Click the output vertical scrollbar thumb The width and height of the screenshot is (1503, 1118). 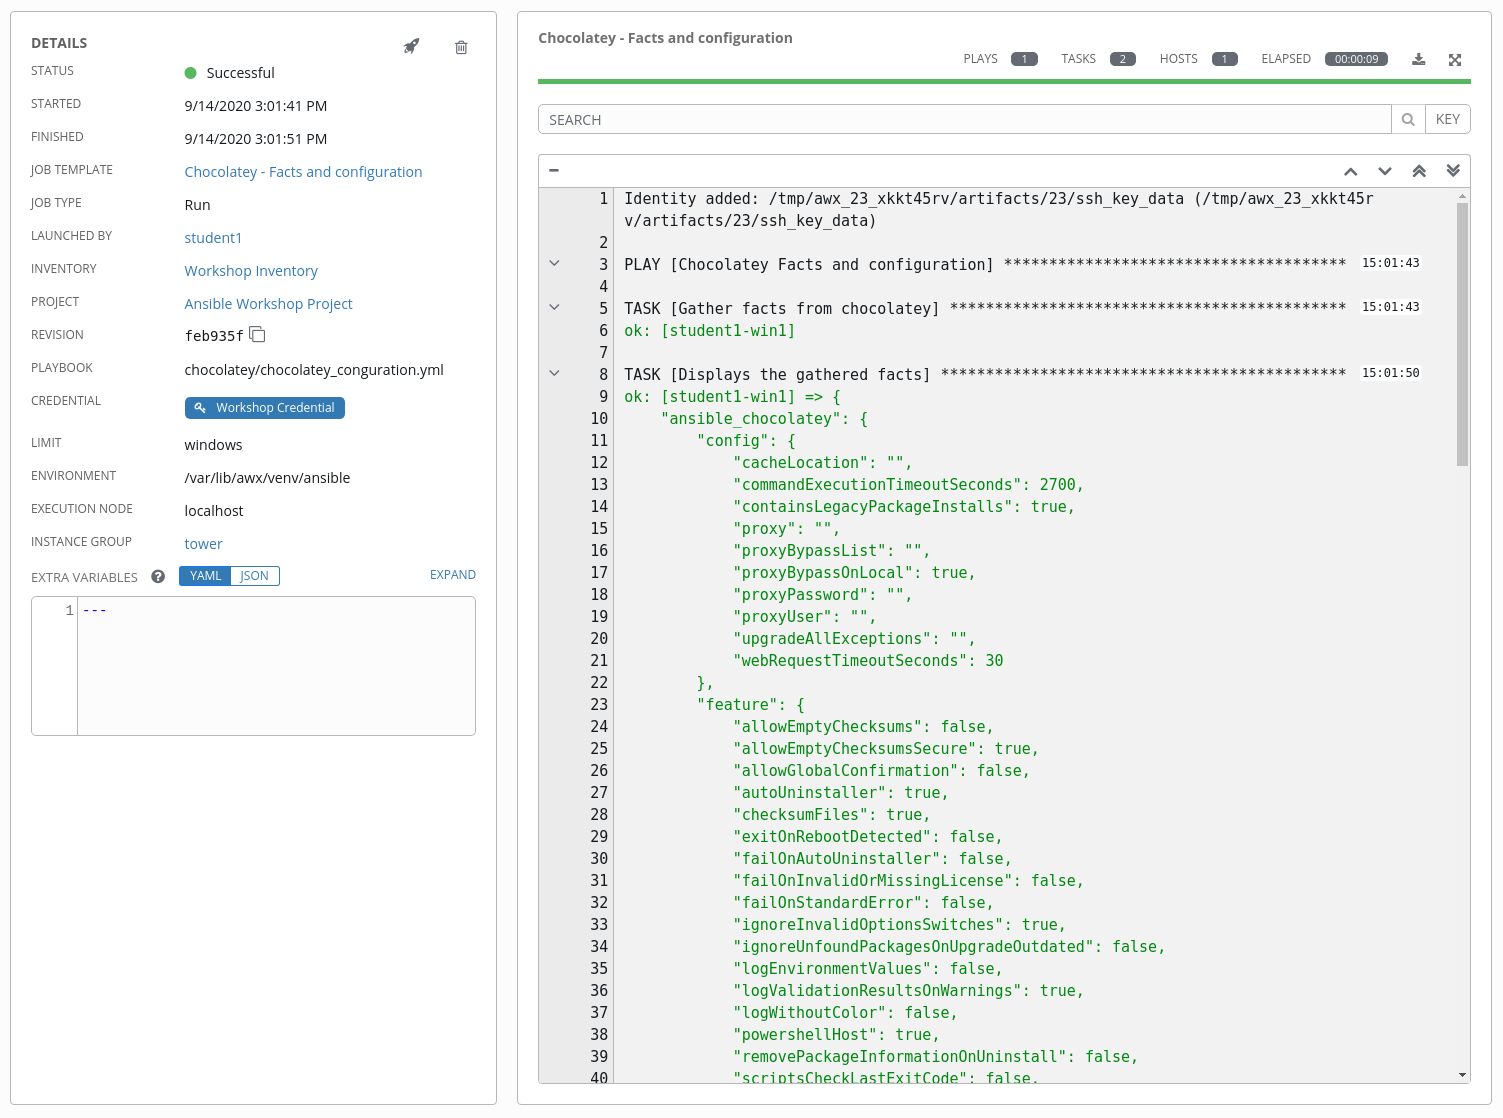click(x=1462, y=334)
